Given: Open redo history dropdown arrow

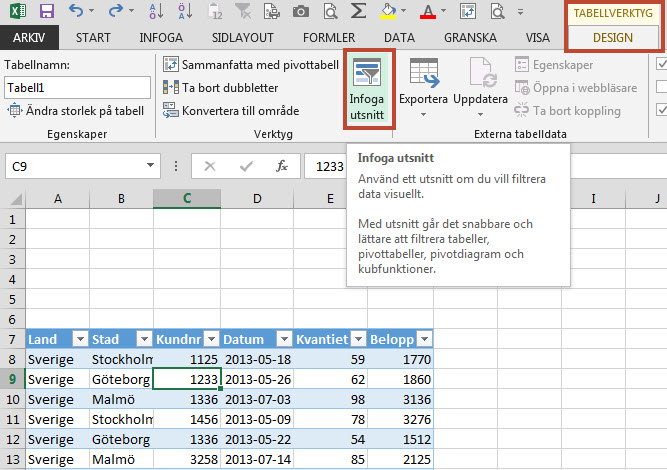Looking at the screenshot, I should [x=131, y=11].
